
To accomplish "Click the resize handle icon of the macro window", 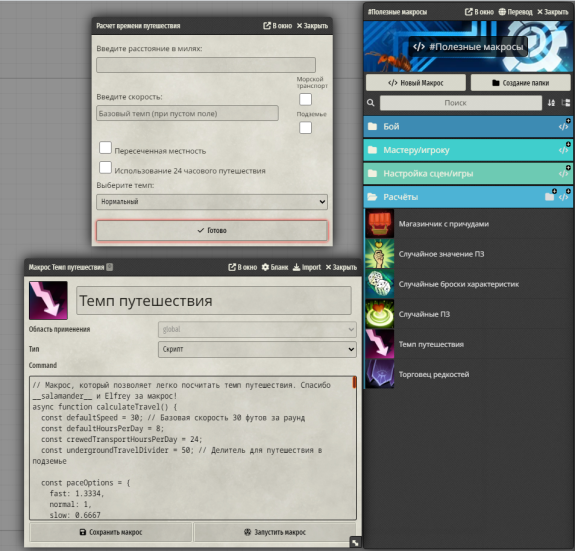I will point(355,543).
